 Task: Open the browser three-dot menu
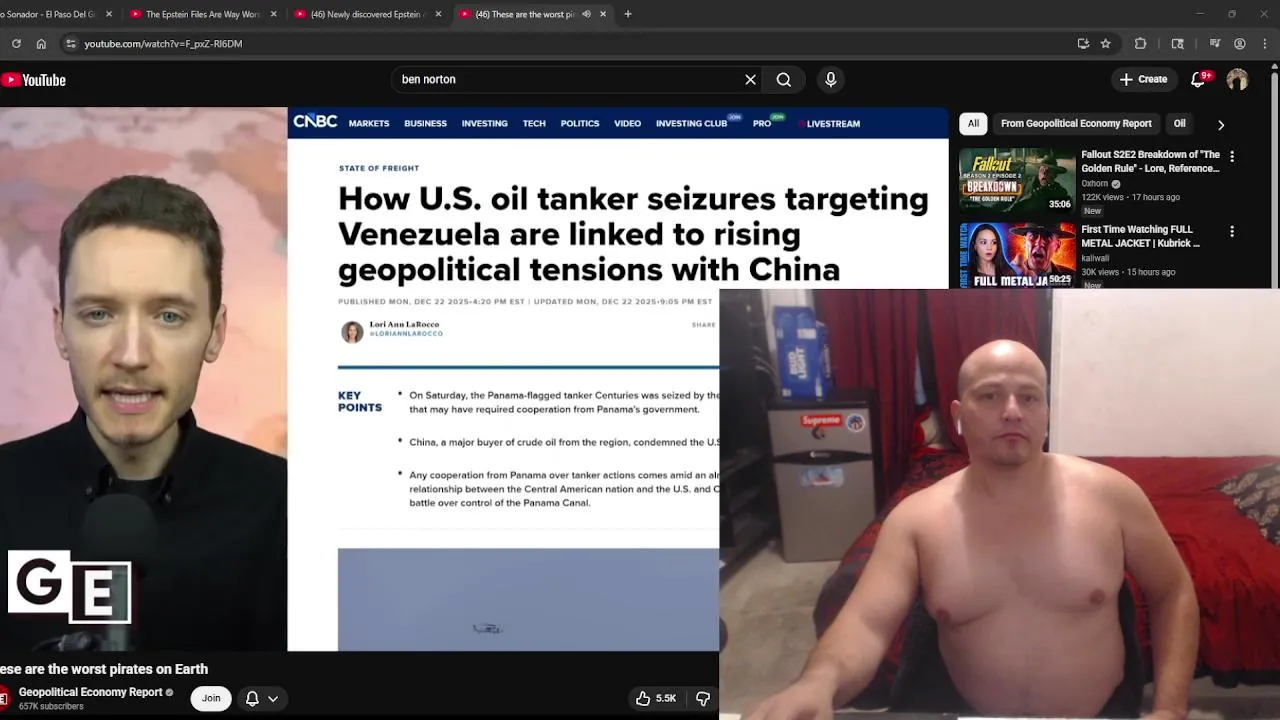1265,44
